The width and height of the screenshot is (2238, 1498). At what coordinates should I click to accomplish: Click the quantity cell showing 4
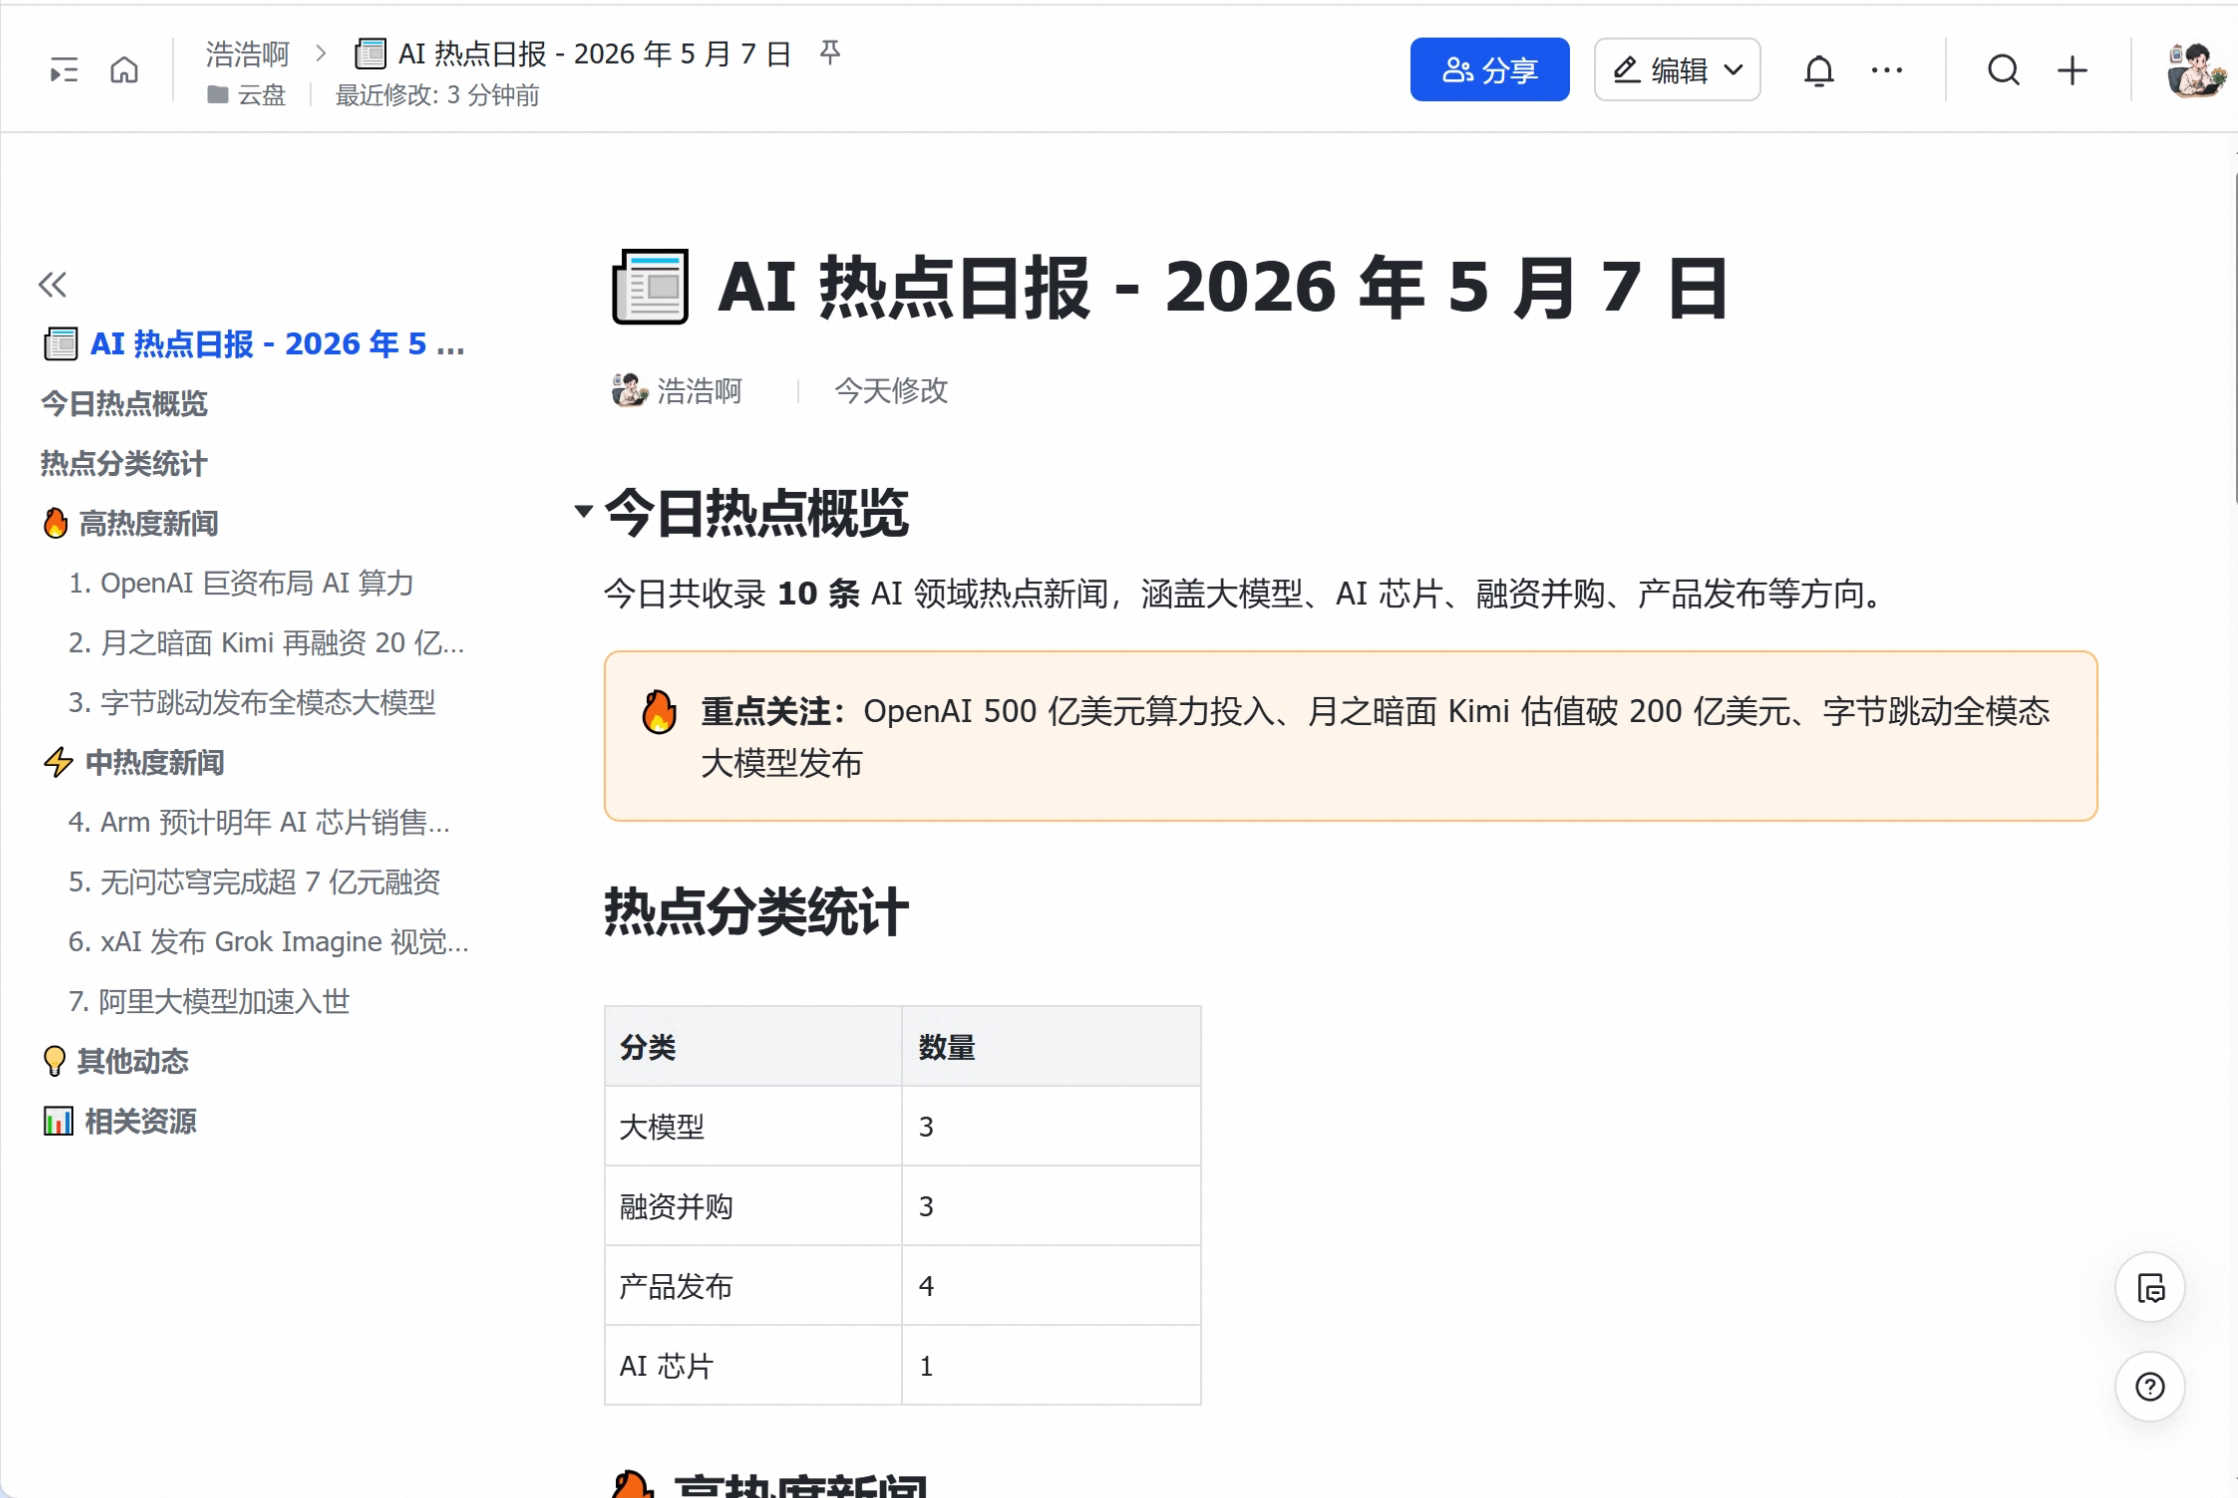point(1051,1286)
